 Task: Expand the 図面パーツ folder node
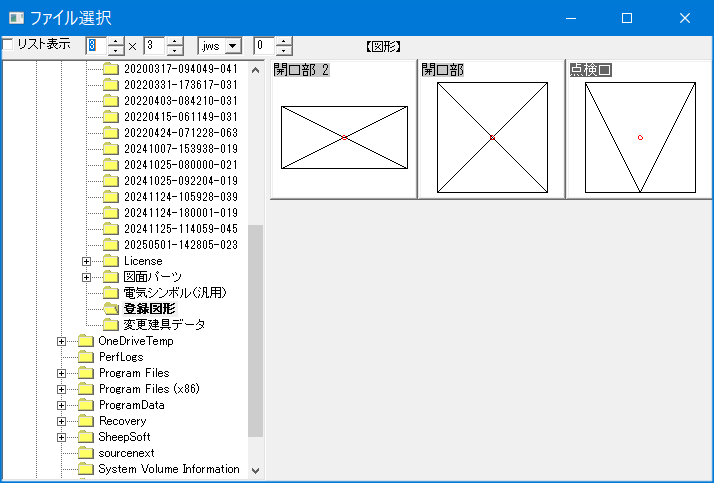[x=86, y=277]
